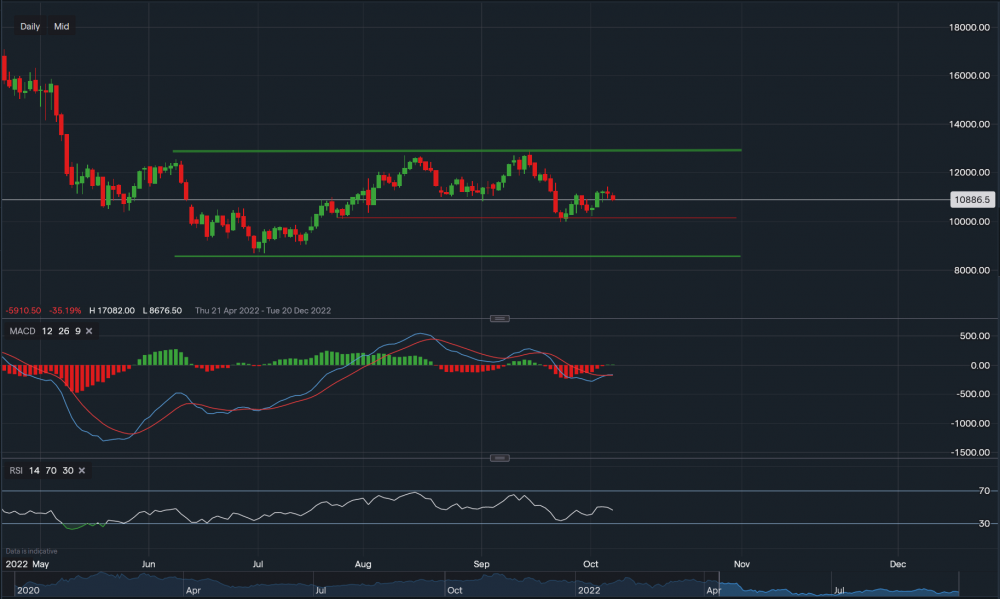
Task: Open the Mid price type selector
Action: (61, 27)
